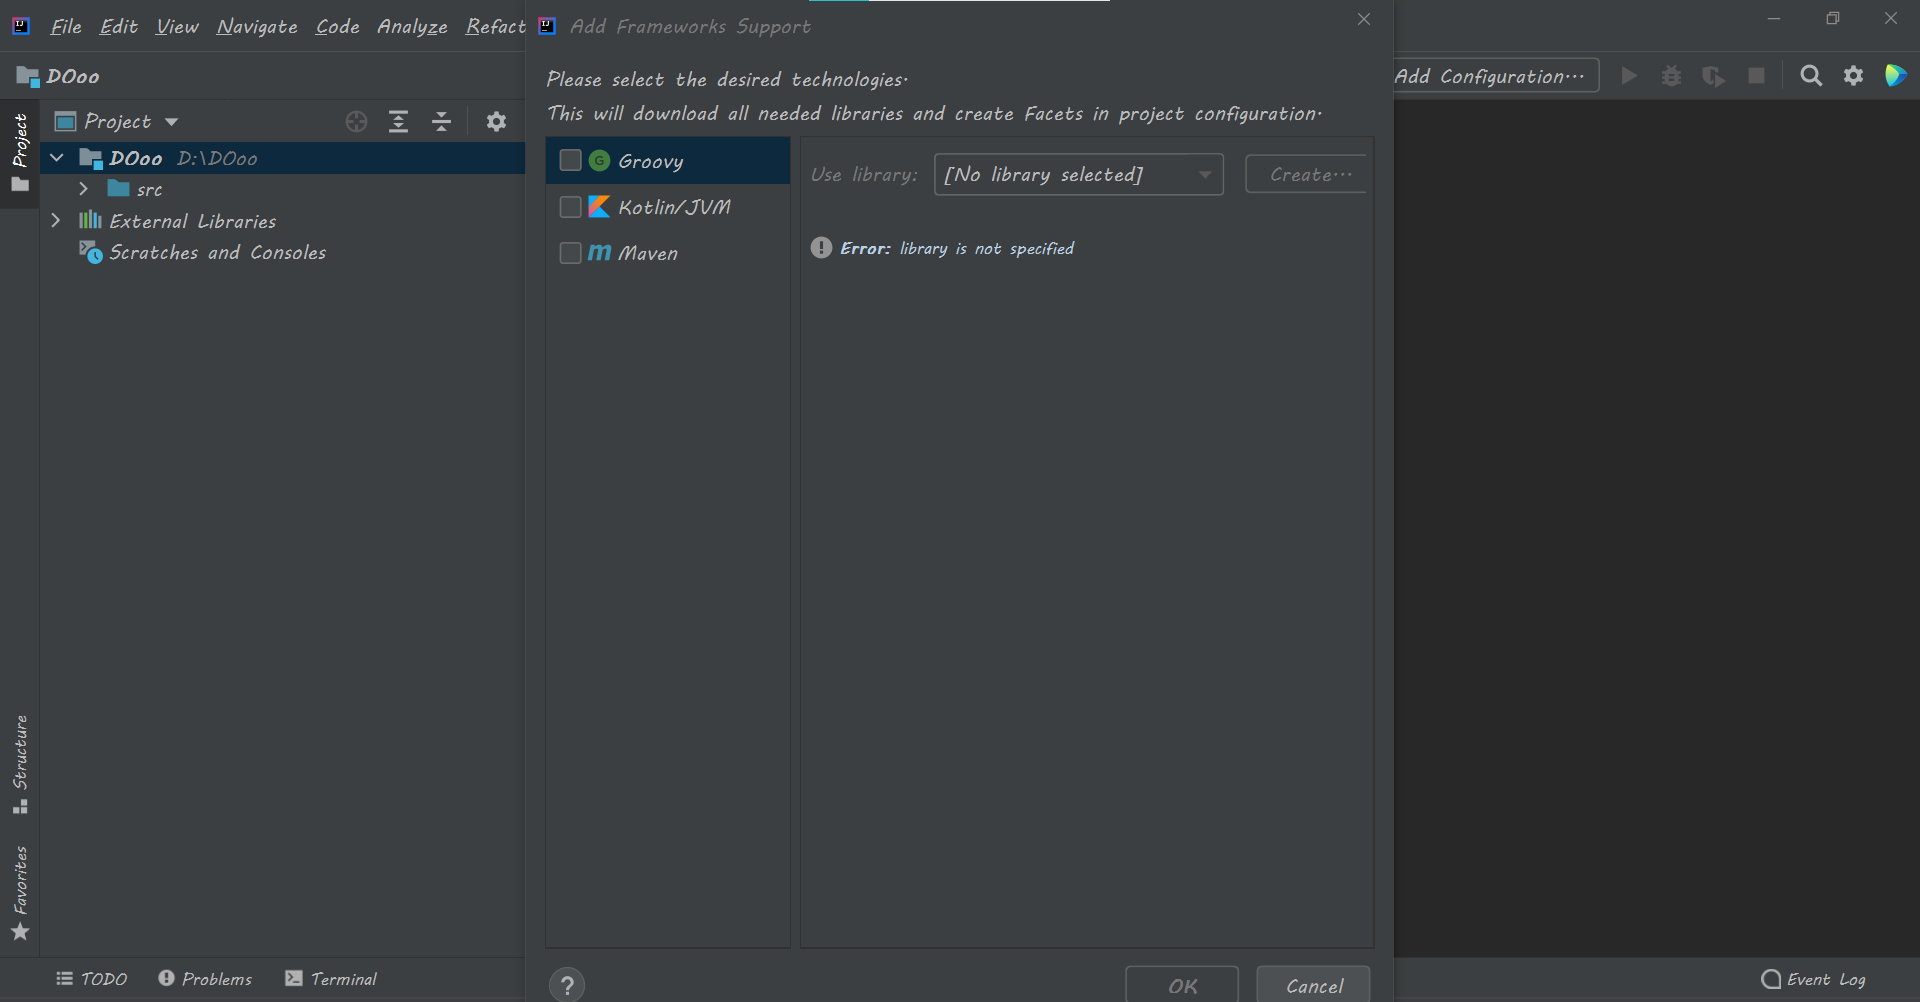Select Scratches and Consoles

click(x=217, y=252)
